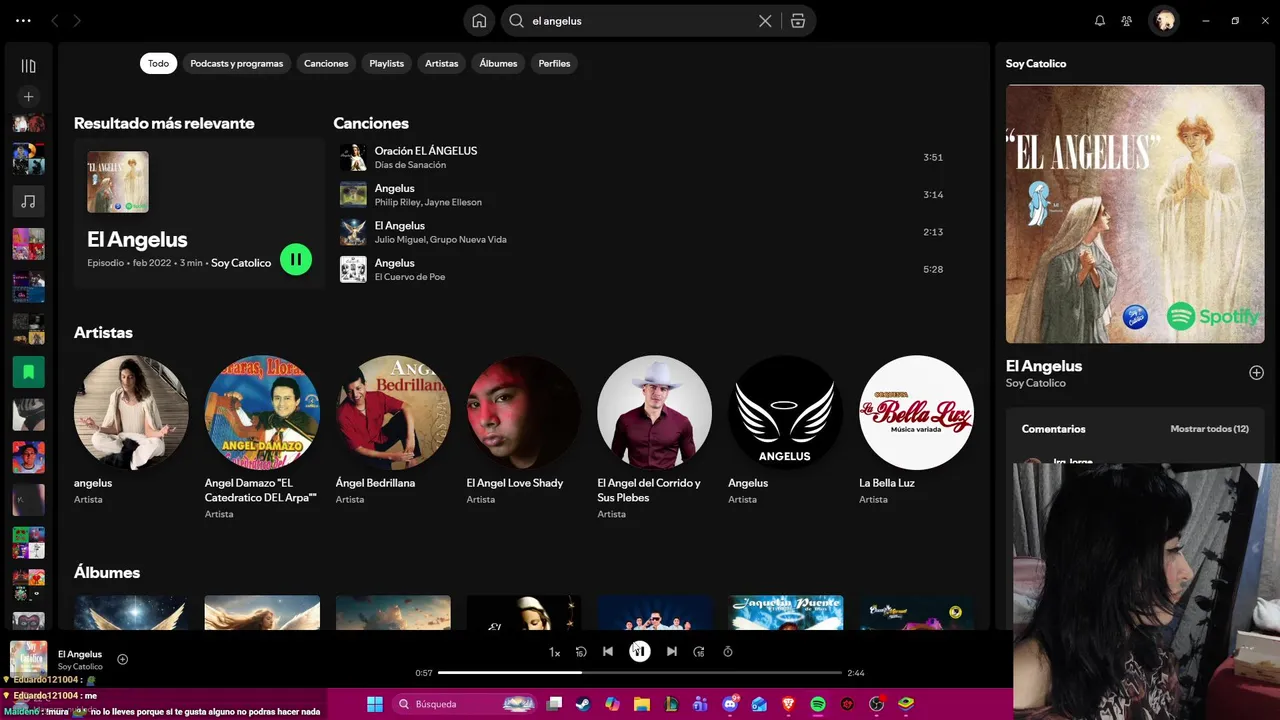Image resolution: width=1280 pixels, height=720 pixels.
Task: Open artist El Angel Love Shady
Action: click(x=524, y=413)
